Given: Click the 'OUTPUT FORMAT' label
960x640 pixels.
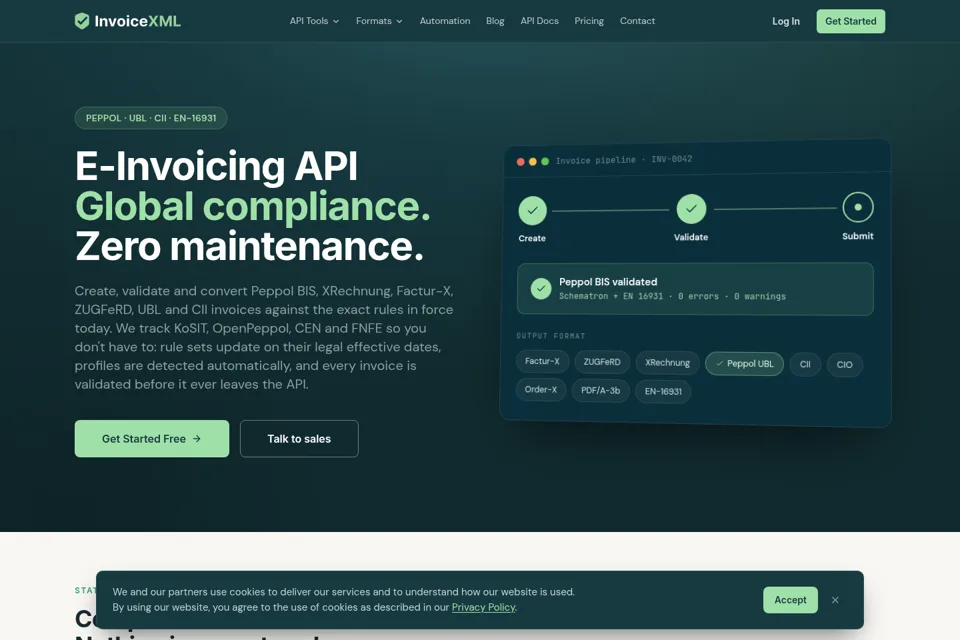Looking at the screenshot, I should 550,336.
